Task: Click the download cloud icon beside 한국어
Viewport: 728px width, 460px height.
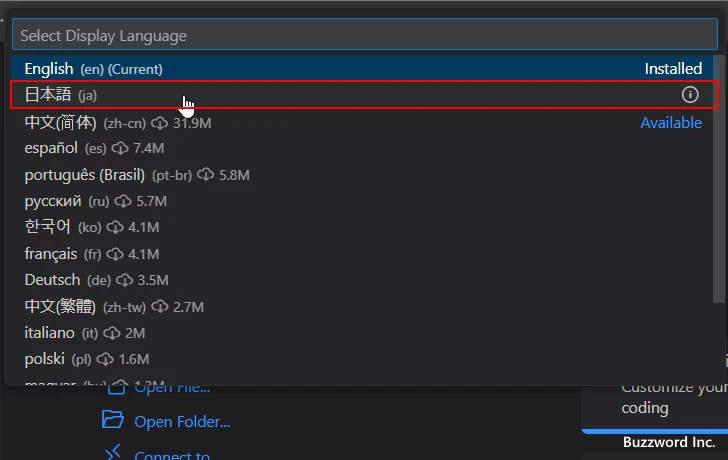Action: point(115,227)
